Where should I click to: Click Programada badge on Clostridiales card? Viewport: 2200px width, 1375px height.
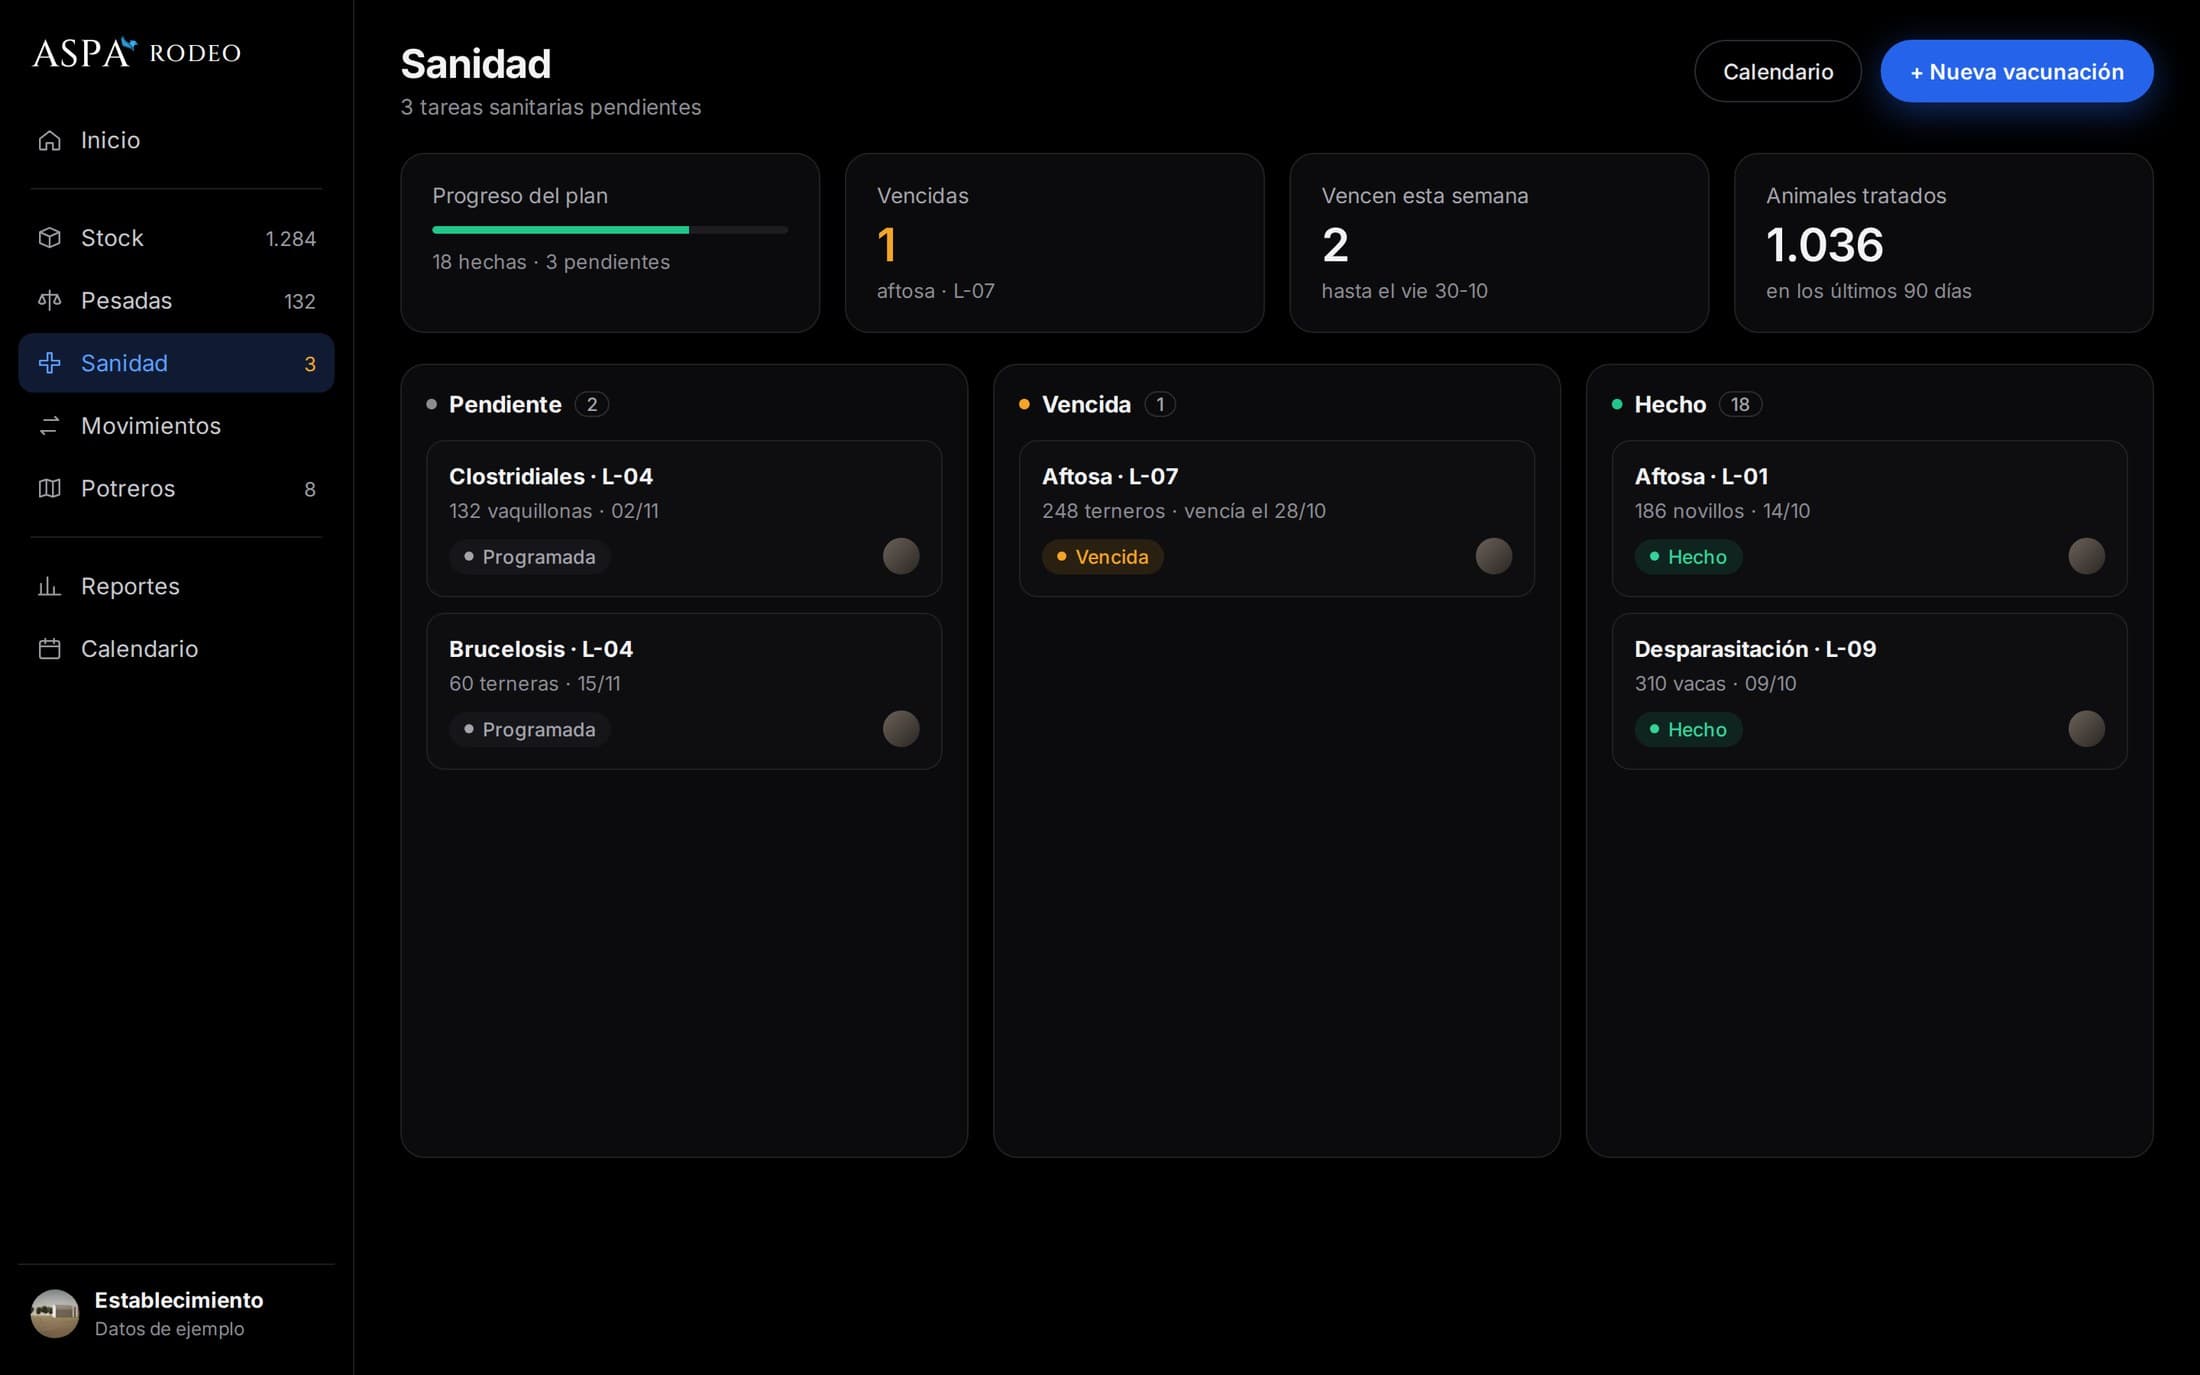pos(530,557)
